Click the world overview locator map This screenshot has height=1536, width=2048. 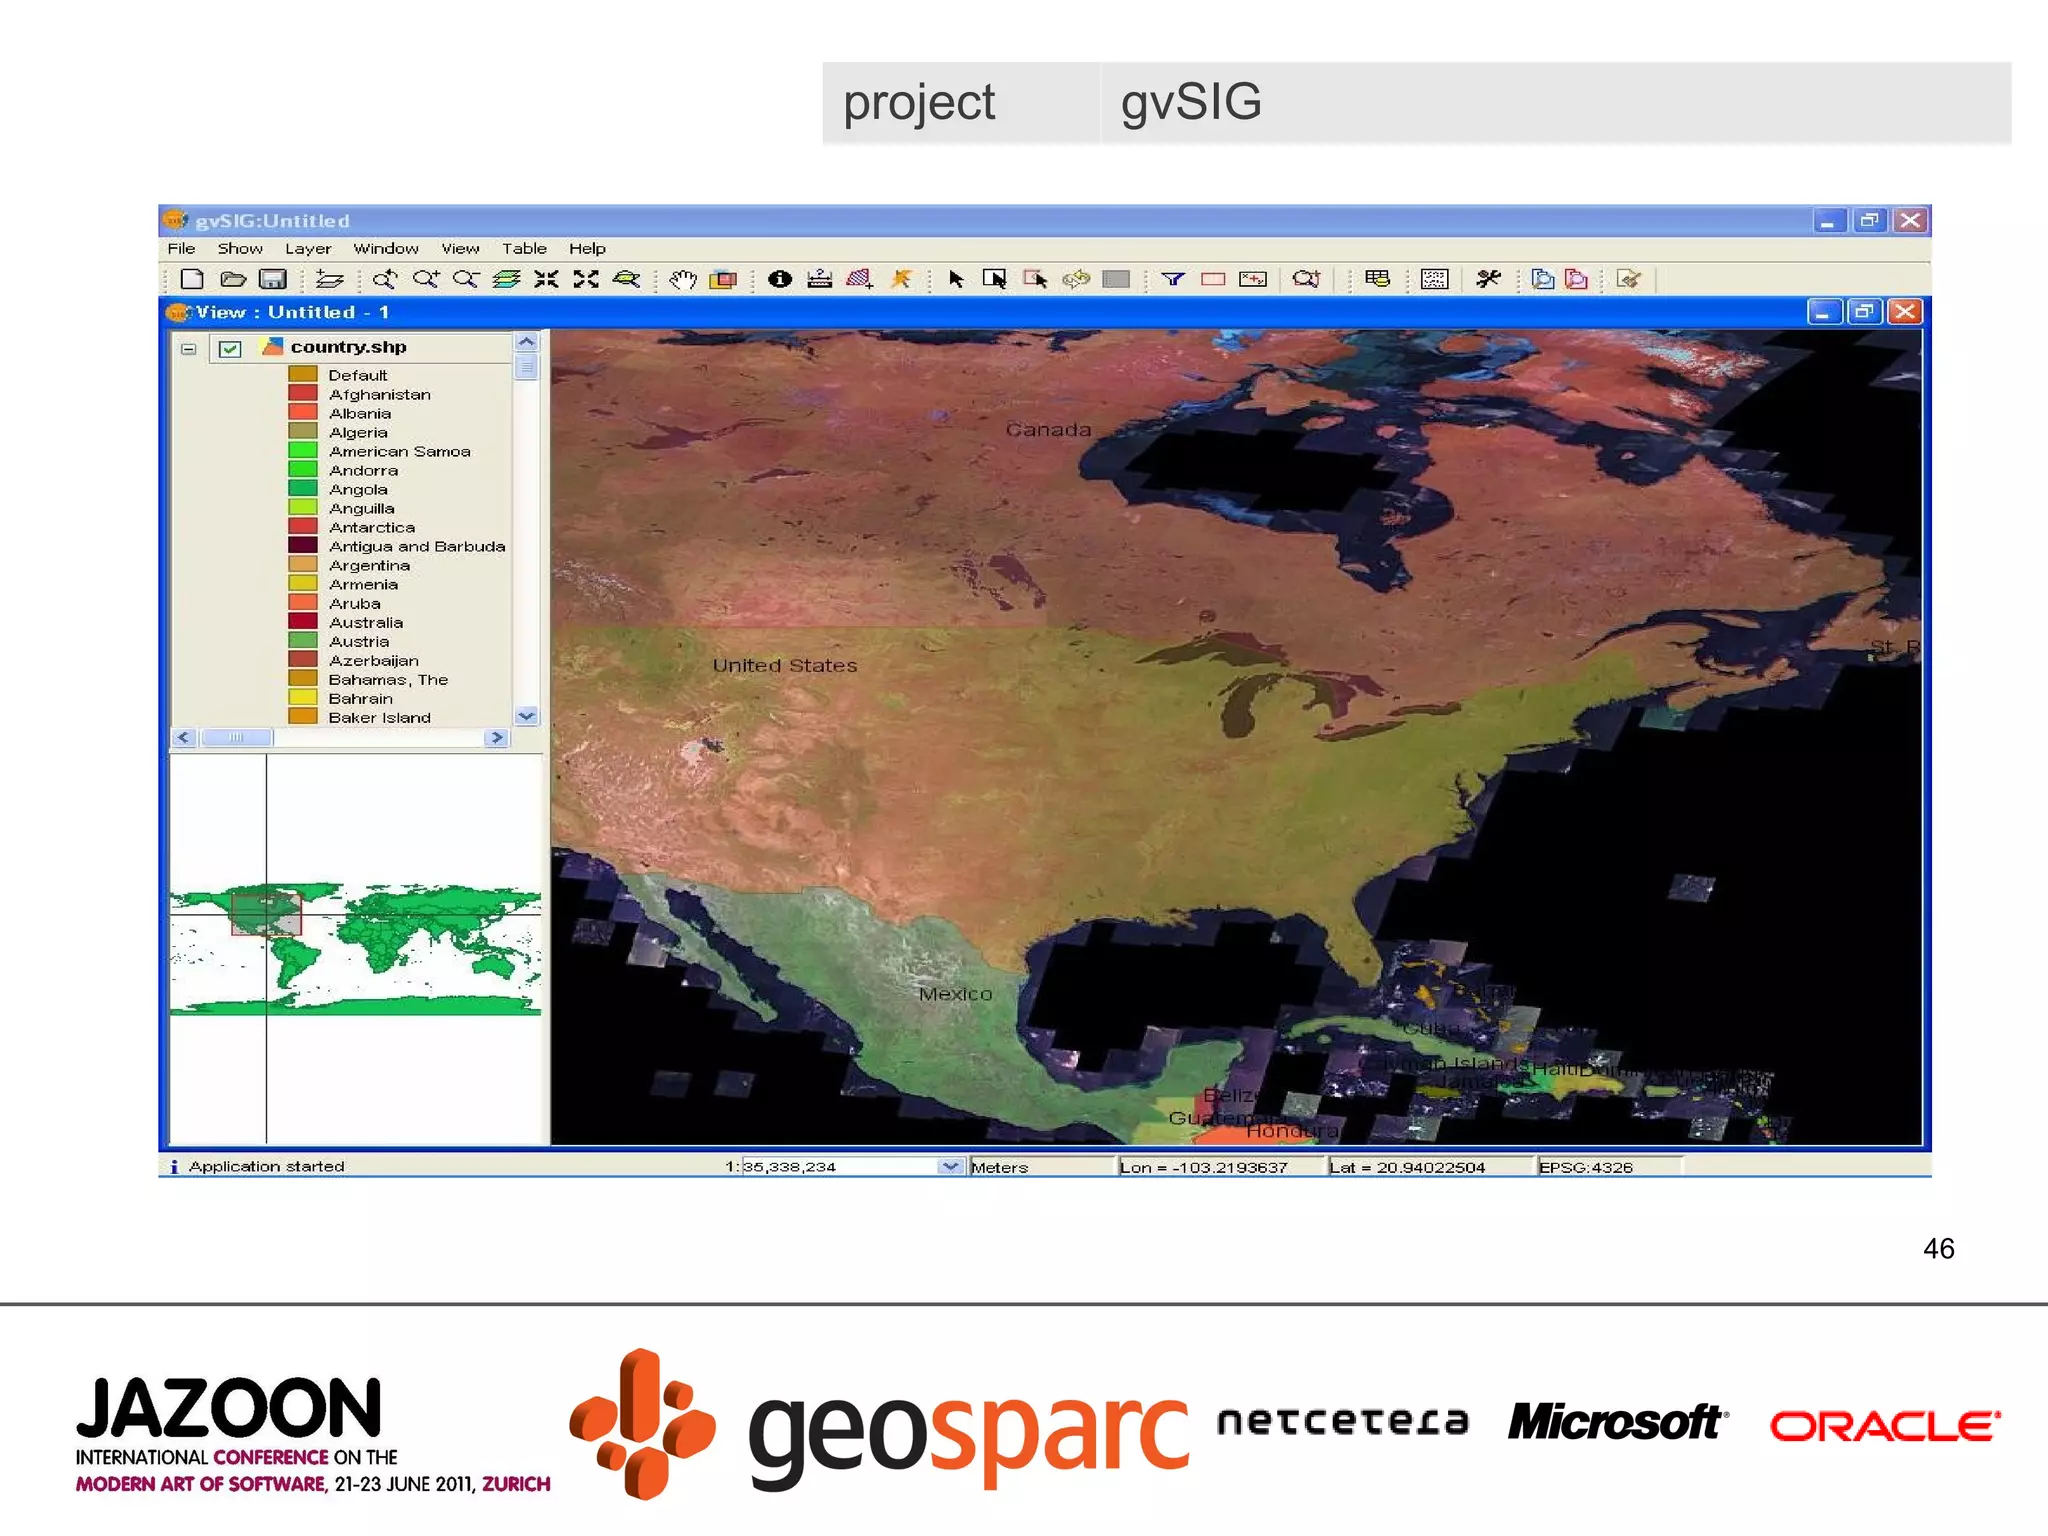point(355,947)
